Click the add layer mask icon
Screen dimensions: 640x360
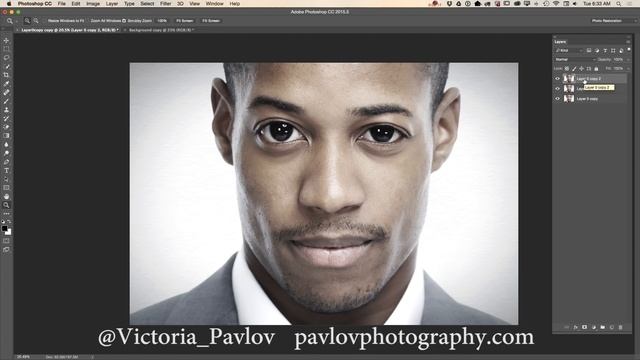coord(584,327)
